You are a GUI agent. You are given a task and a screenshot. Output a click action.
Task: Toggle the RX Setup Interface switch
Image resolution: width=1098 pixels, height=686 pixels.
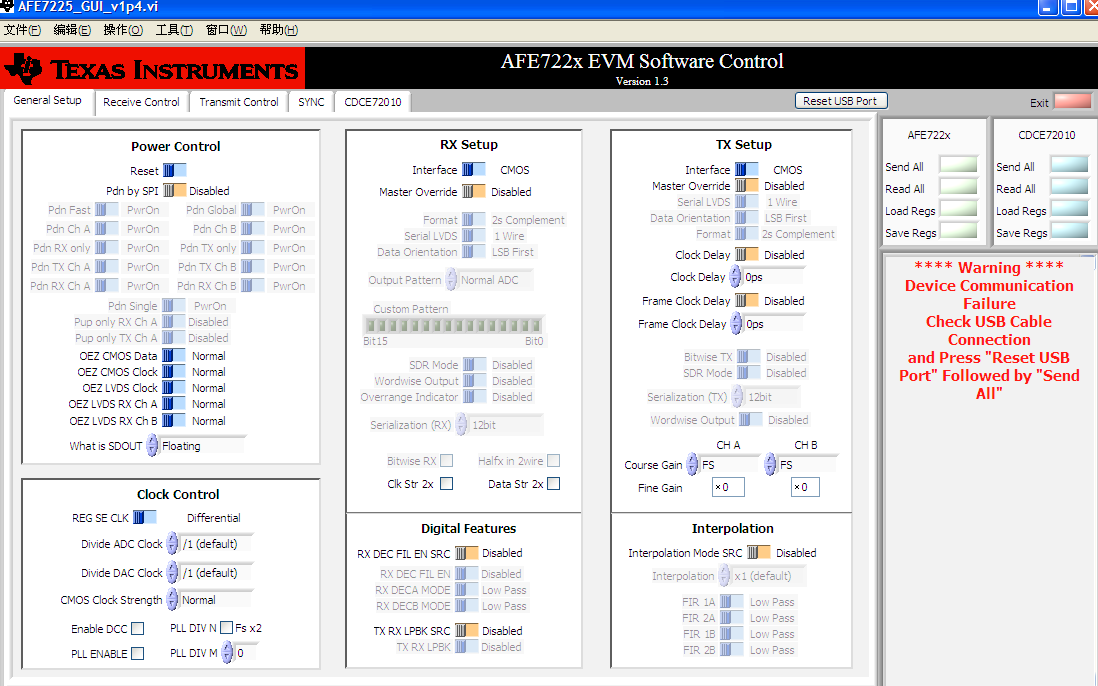pos(473,169)
